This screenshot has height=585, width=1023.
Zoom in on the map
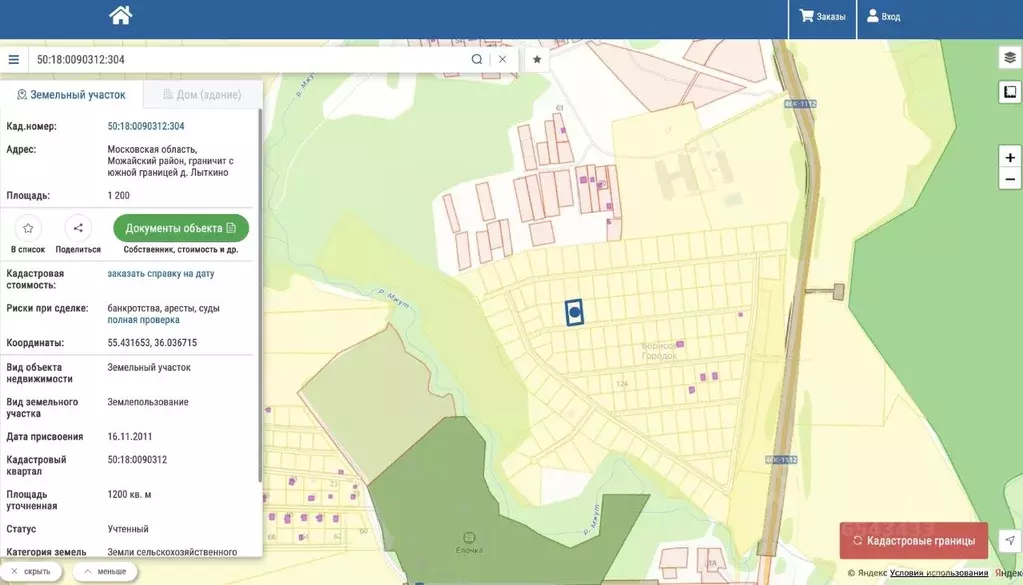pos(1009,157)
